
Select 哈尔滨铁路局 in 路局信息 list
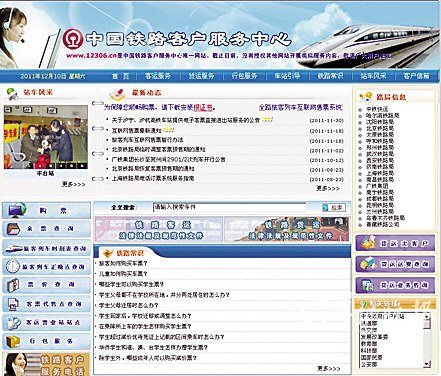point(382,115)
